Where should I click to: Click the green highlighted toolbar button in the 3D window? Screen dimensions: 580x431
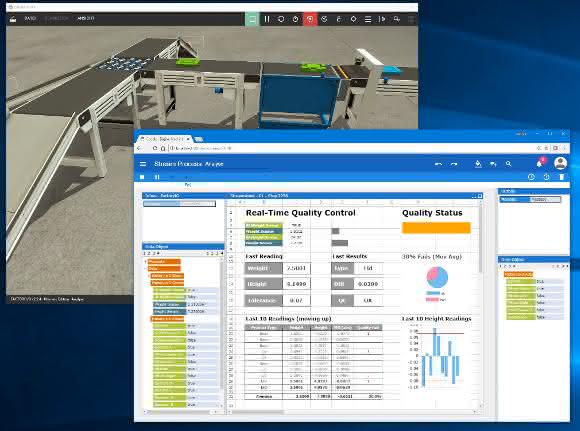(x=252, y=19)
